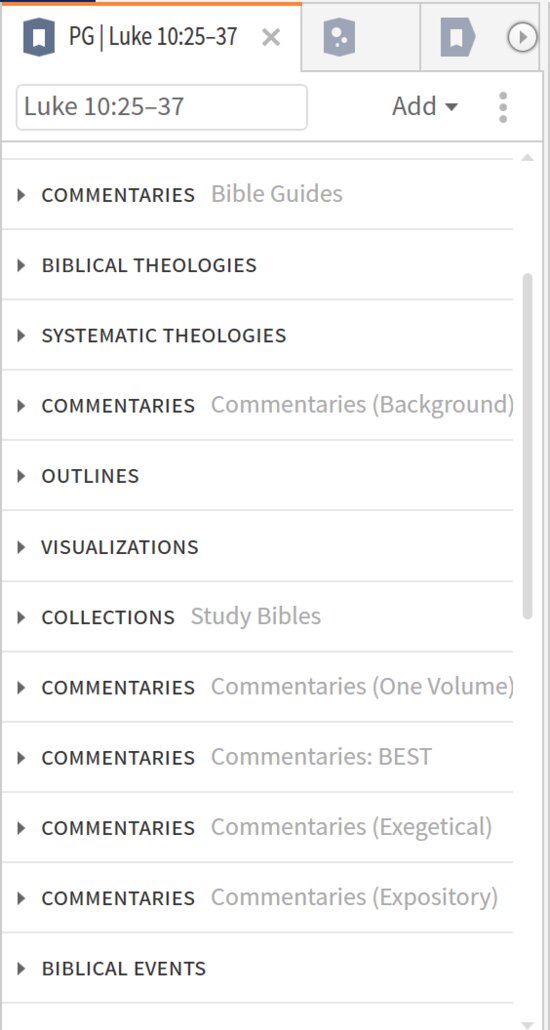The image size is (550, 1030).
Task: Expand the Outlines section
Action: pyautogui.click(x=258, y=476)
